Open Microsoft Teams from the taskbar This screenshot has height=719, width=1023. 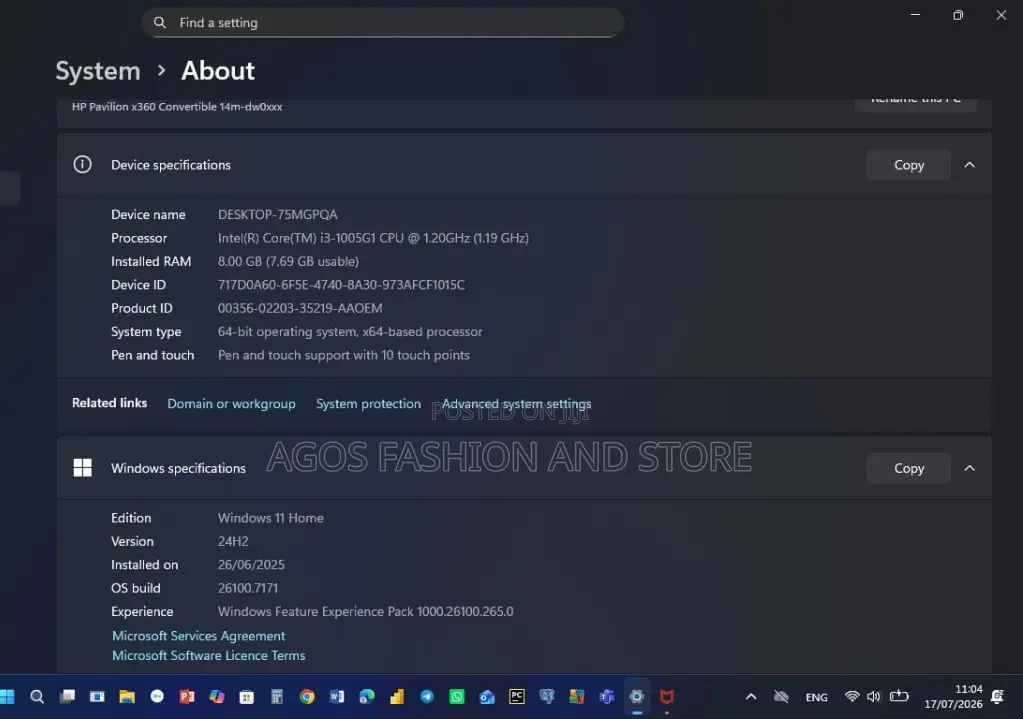(607, 697)
